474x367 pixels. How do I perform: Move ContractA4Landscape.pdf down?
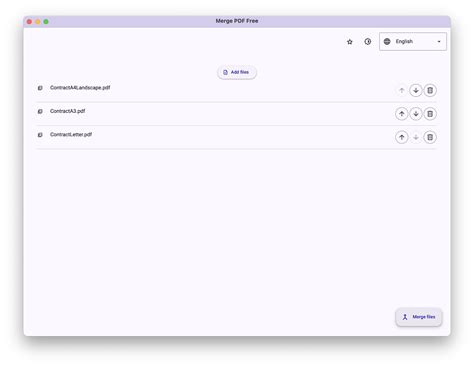point(416,90)
